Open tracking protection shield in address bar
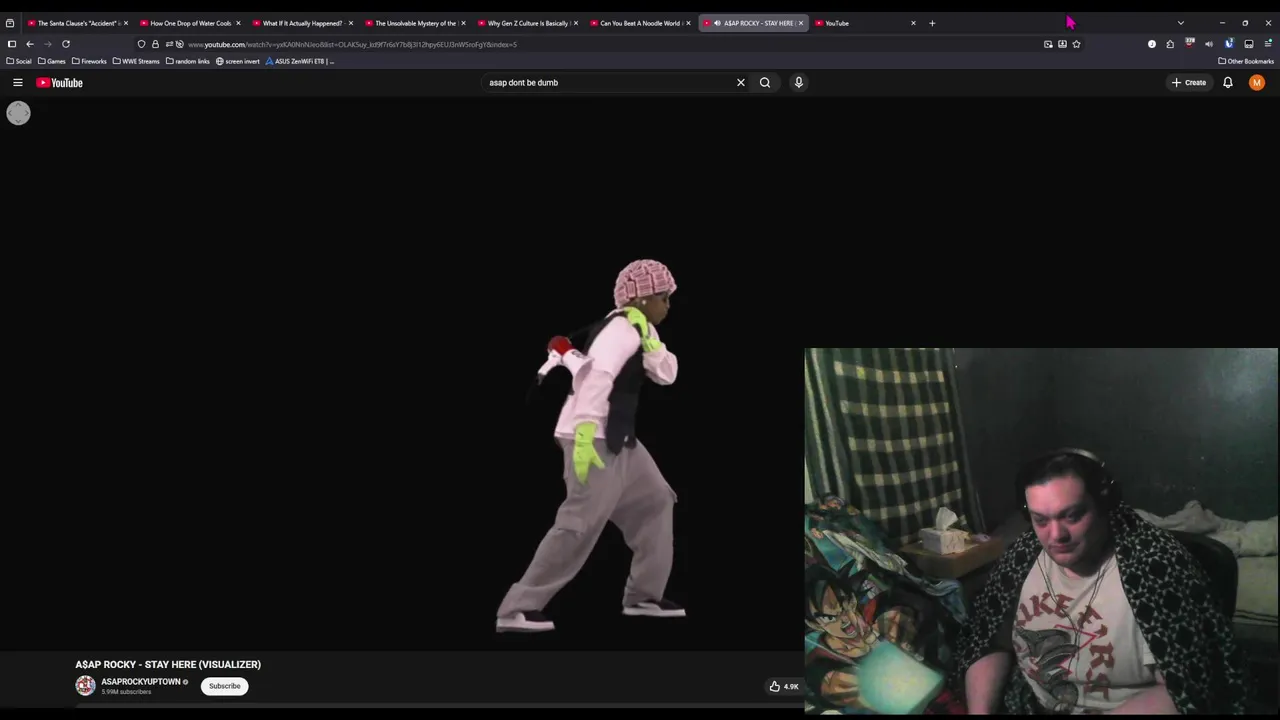This screenshot has height=720, width=1280. coord(141,44)
